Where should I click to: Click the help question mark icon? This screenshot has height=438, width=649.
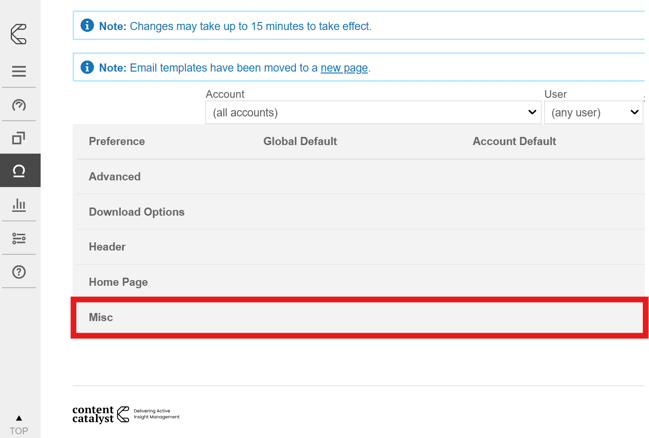[19, 272]
